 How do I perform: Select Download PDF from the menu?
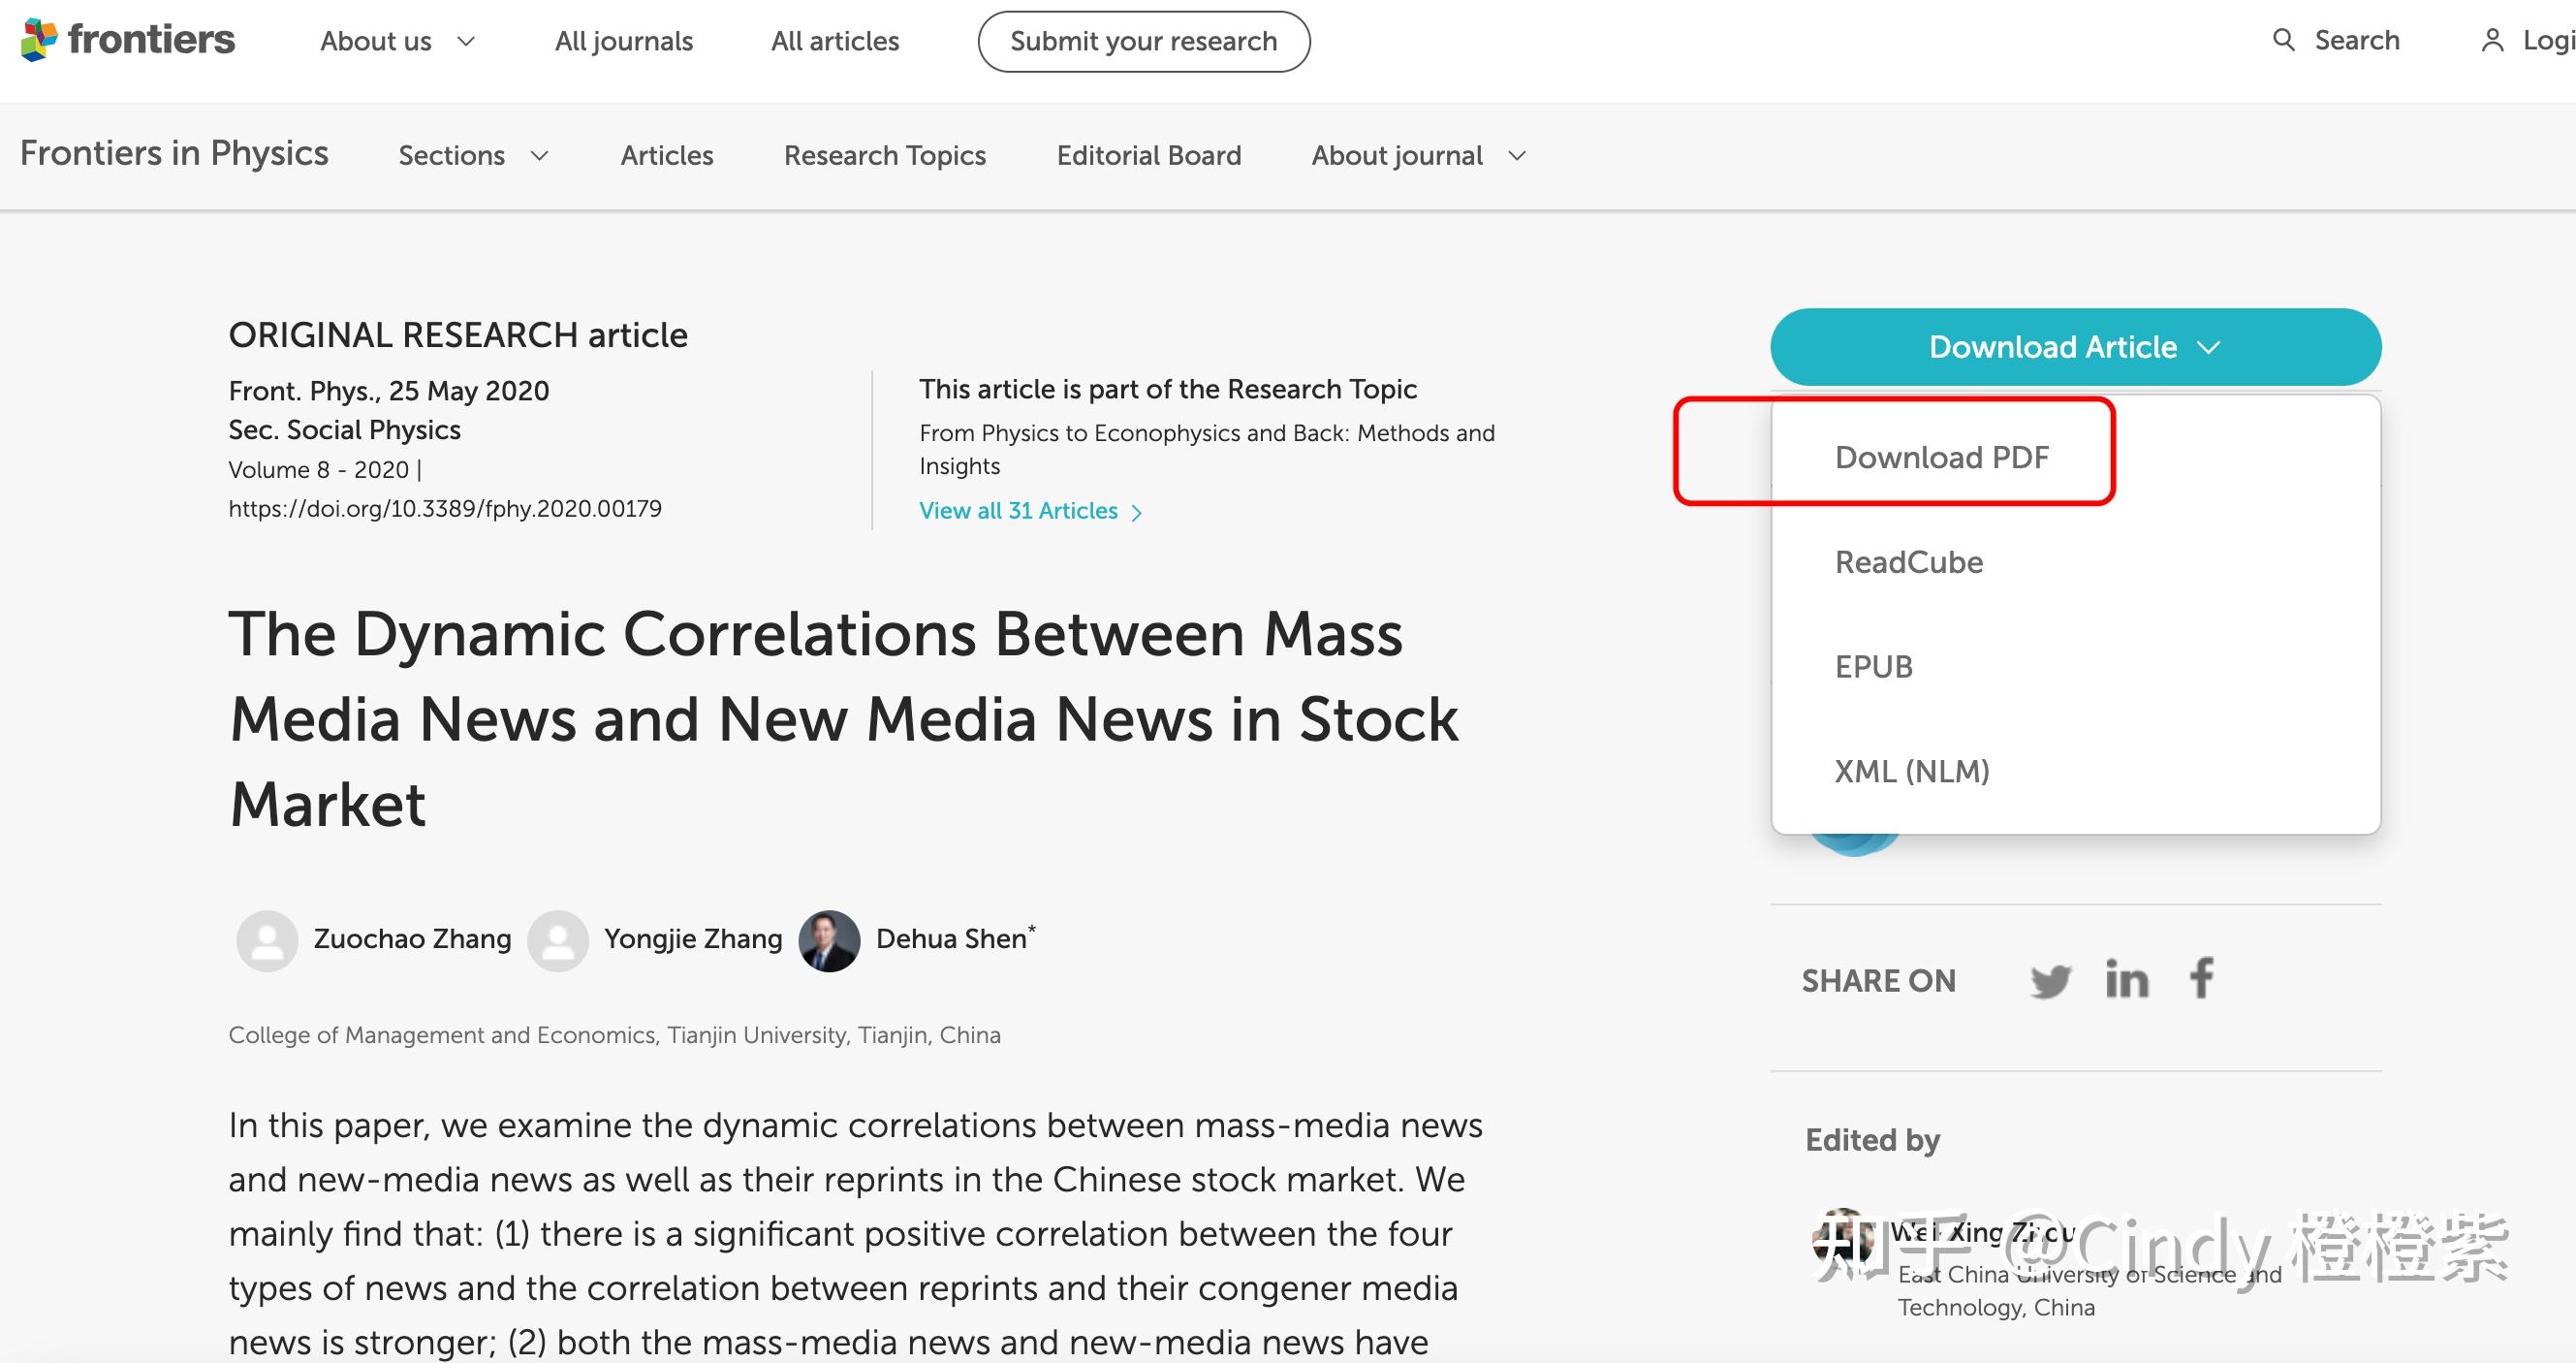pos(1941,457)
